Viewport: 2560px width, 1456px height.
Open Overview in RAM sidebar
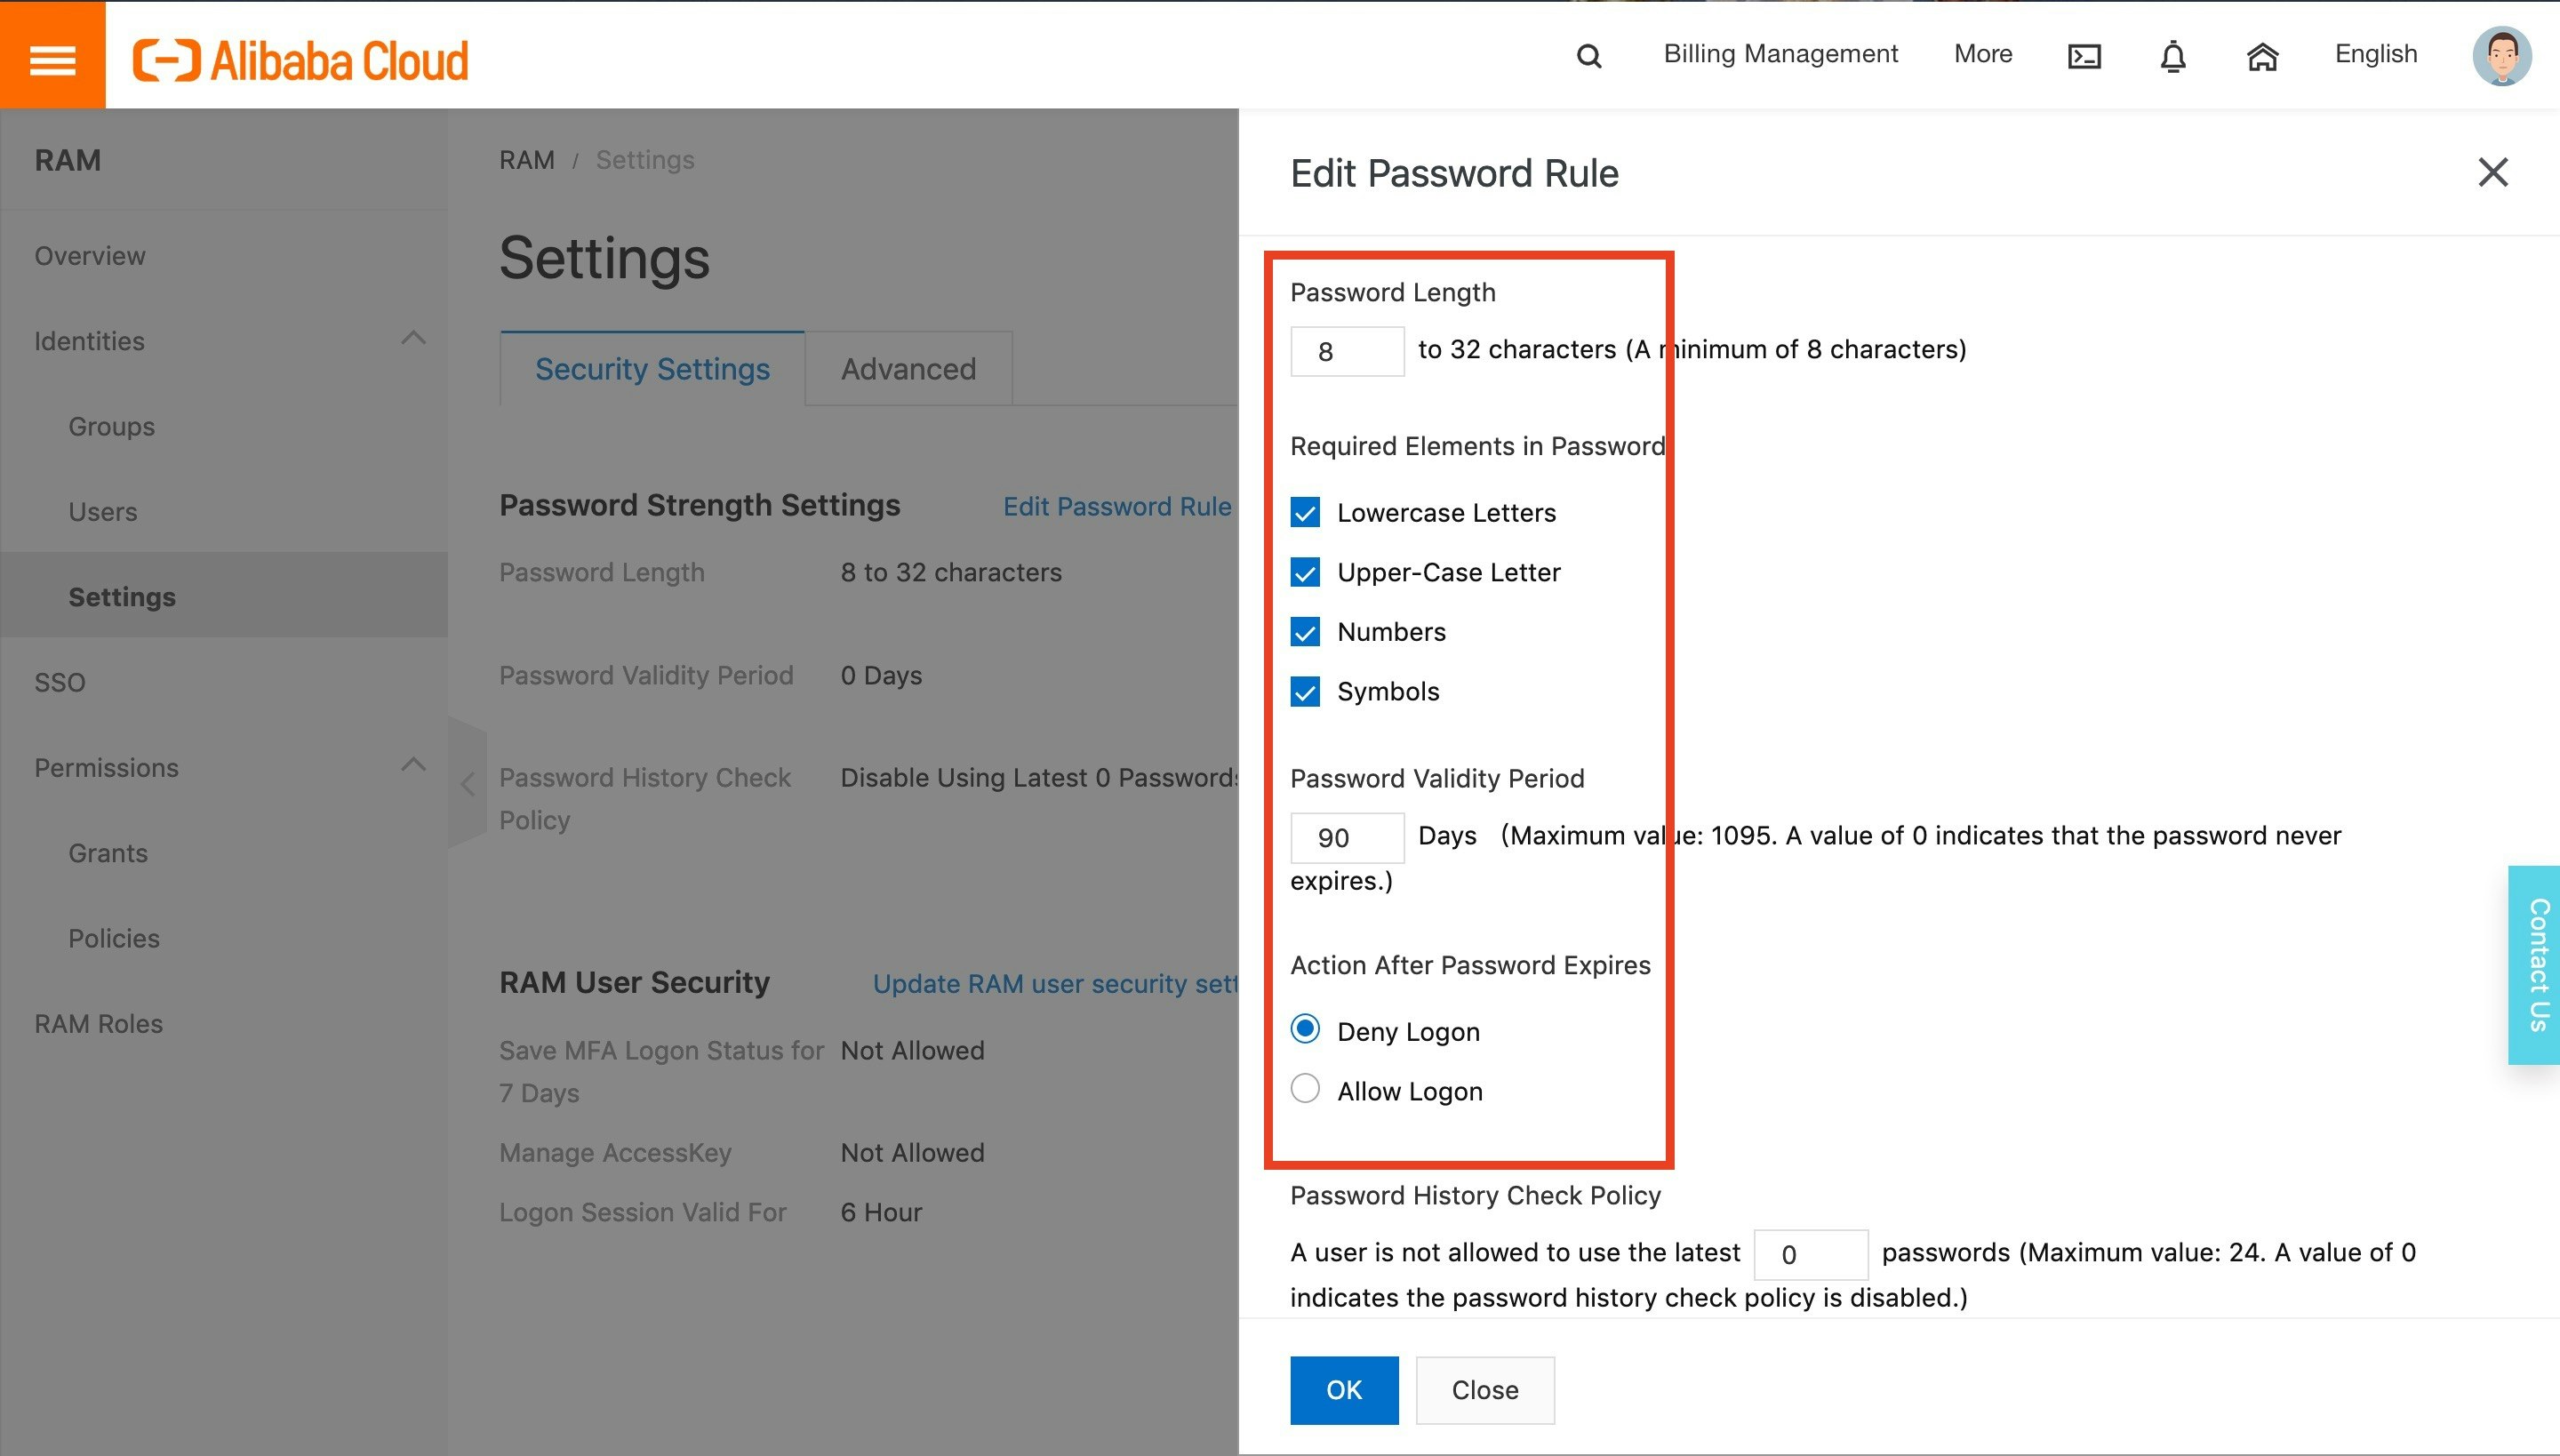(x=90, y=256)
